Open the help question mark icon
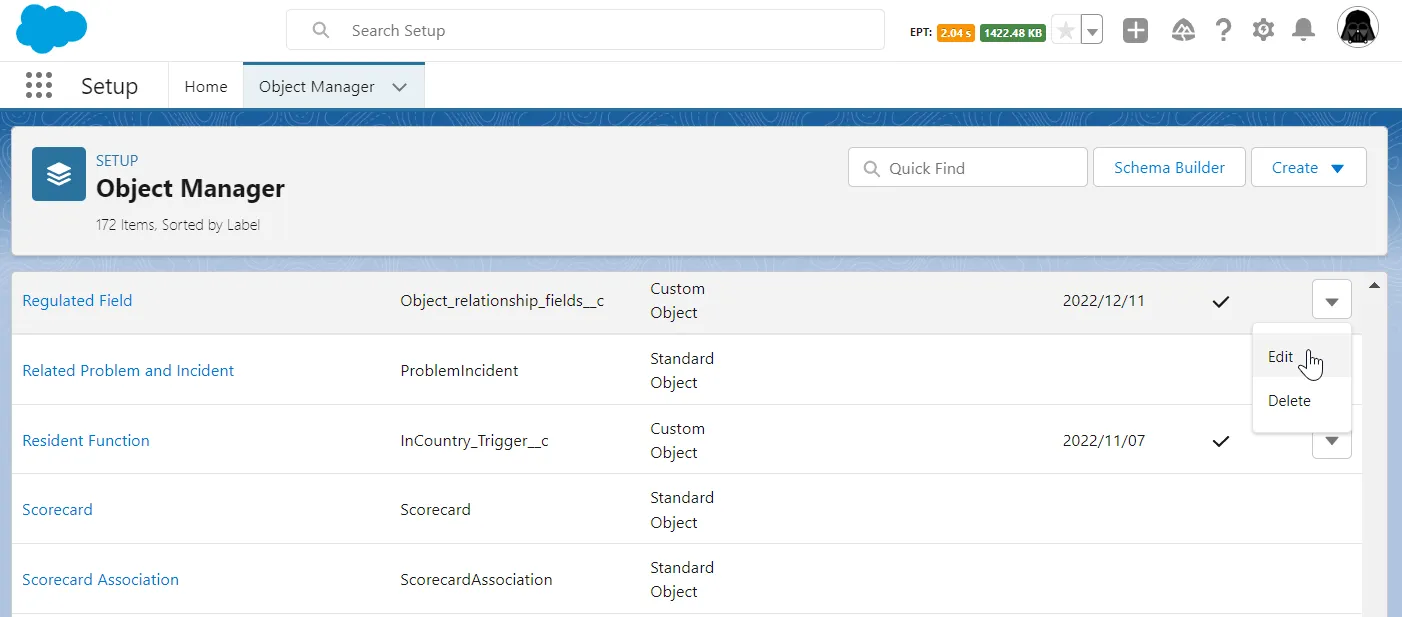The height and width of the screenshot is (617, 1402). tap(1223, 31)
